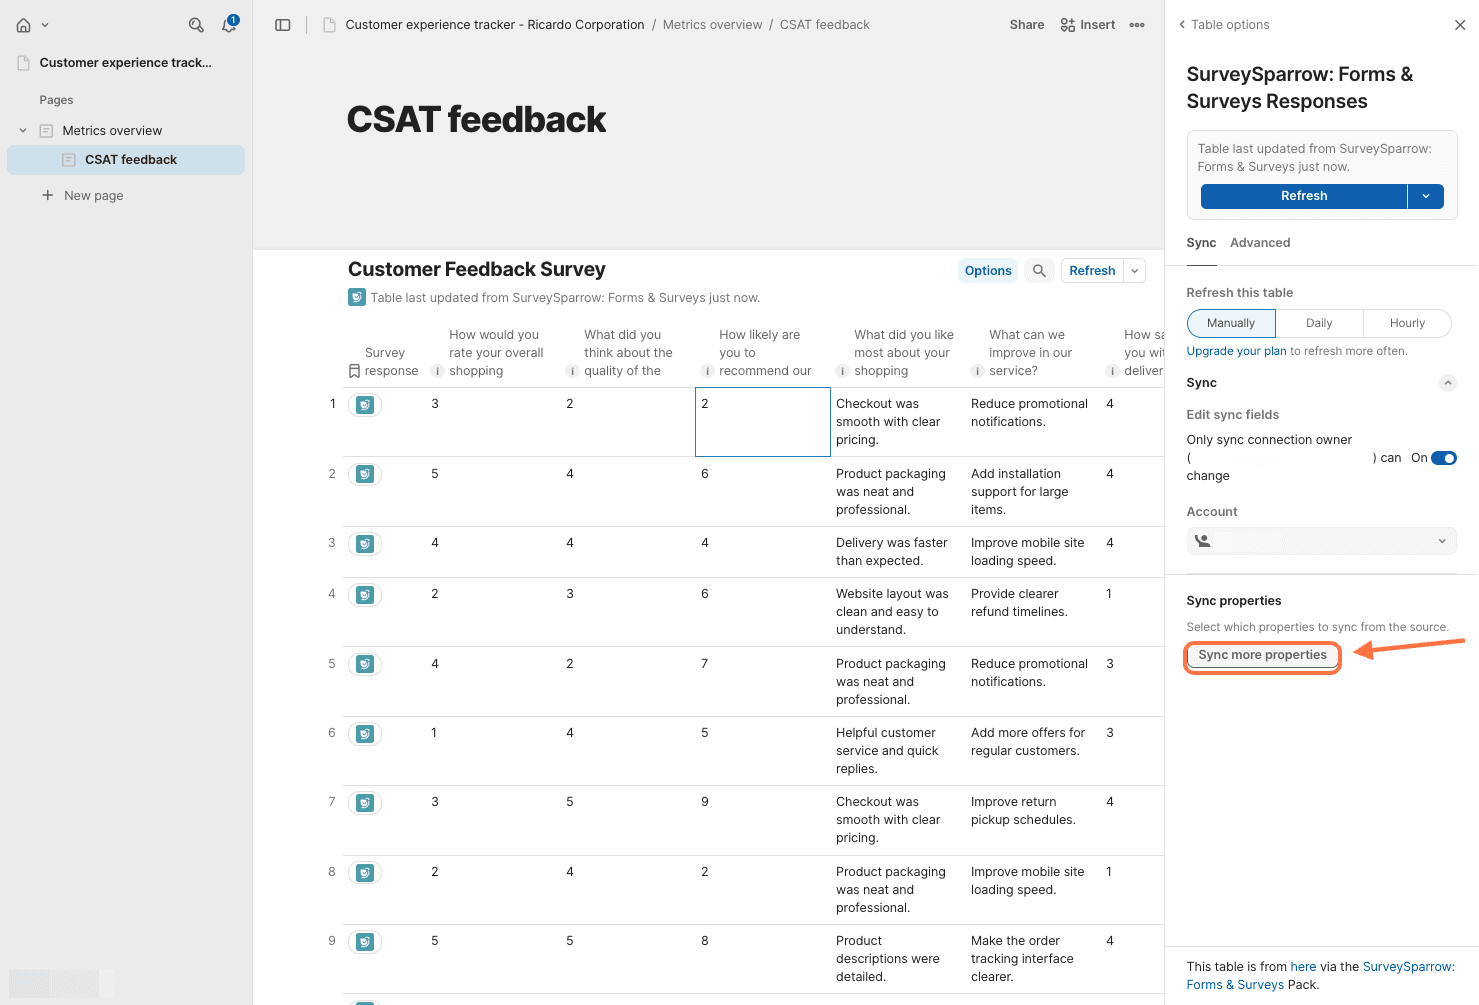Viewport: 1479px width, 1005px height.
Task: Expand dropdown arrow beside blue Refresh button
Action: 1425,196
